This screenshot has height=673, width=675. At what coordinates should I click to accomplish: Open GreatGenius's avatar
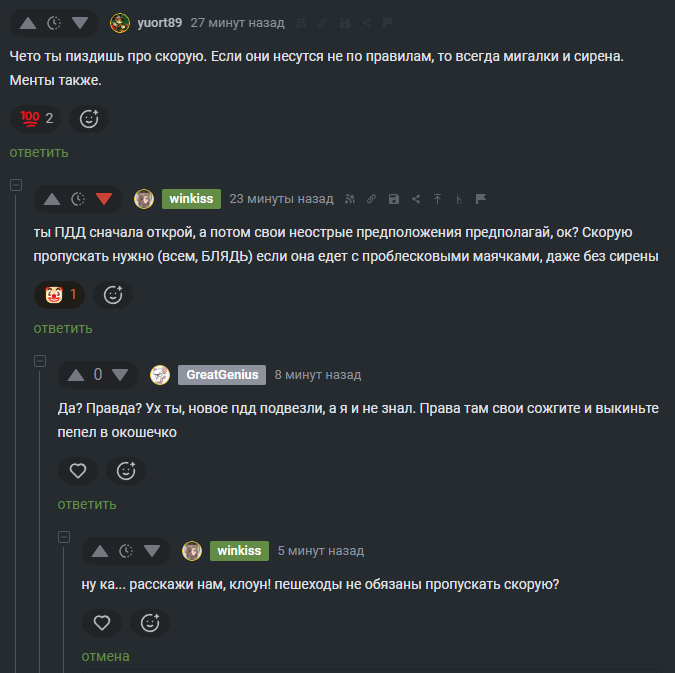pyautogui.click(x=160, y=375)
